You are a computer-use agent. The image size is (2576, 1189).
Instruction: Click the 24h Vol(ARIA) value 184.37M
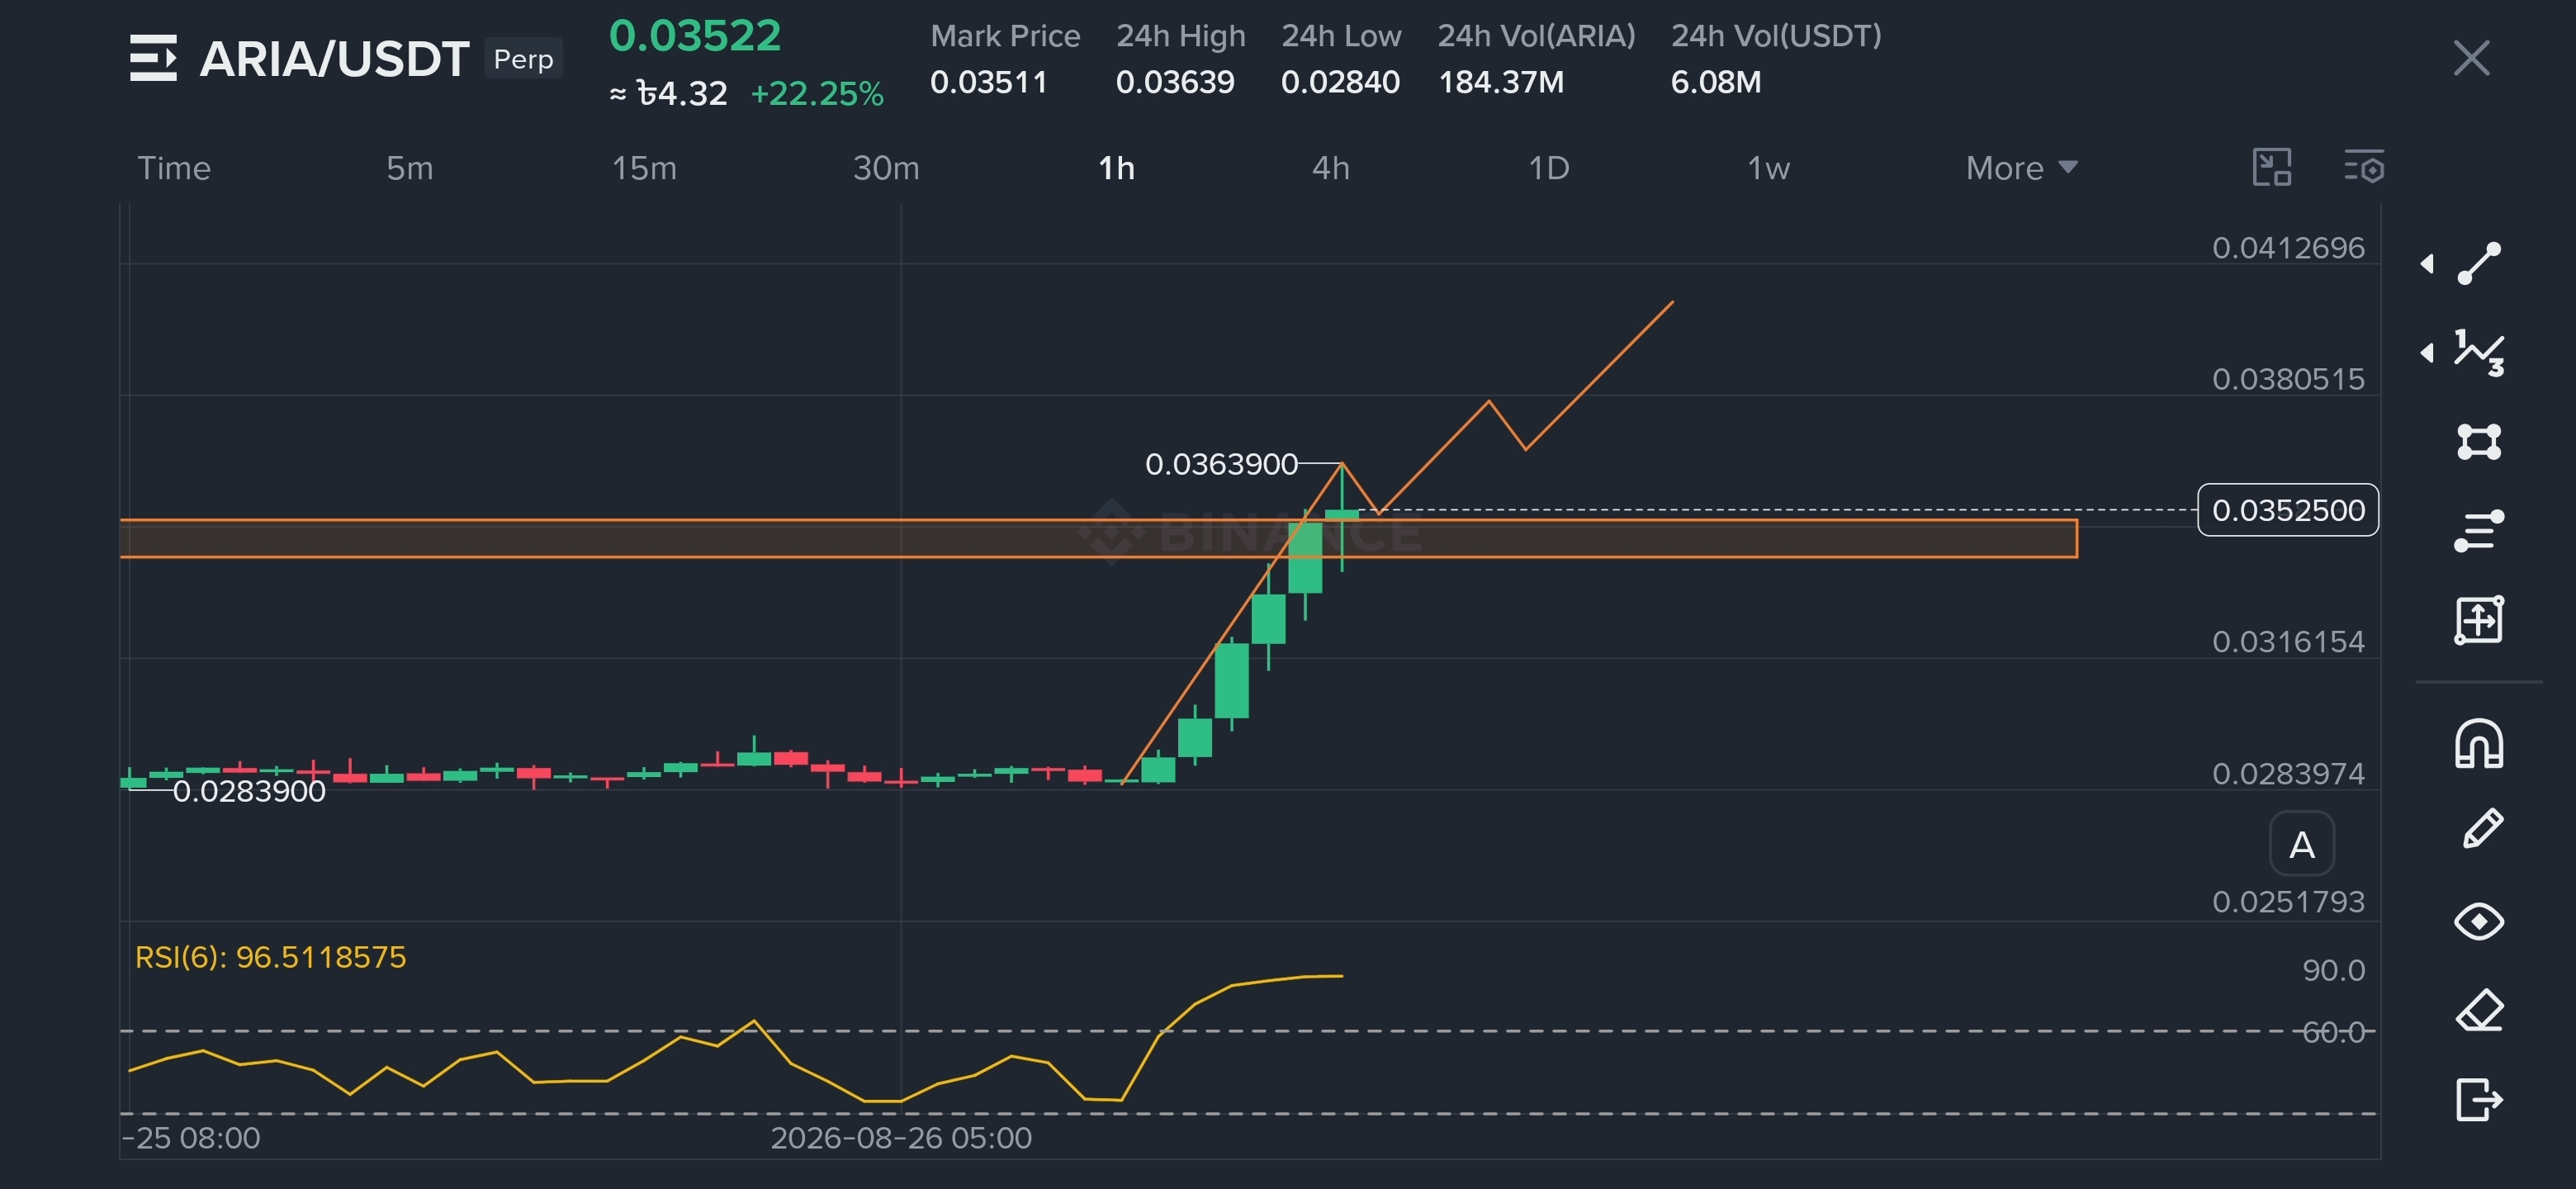click(1501, 82)
